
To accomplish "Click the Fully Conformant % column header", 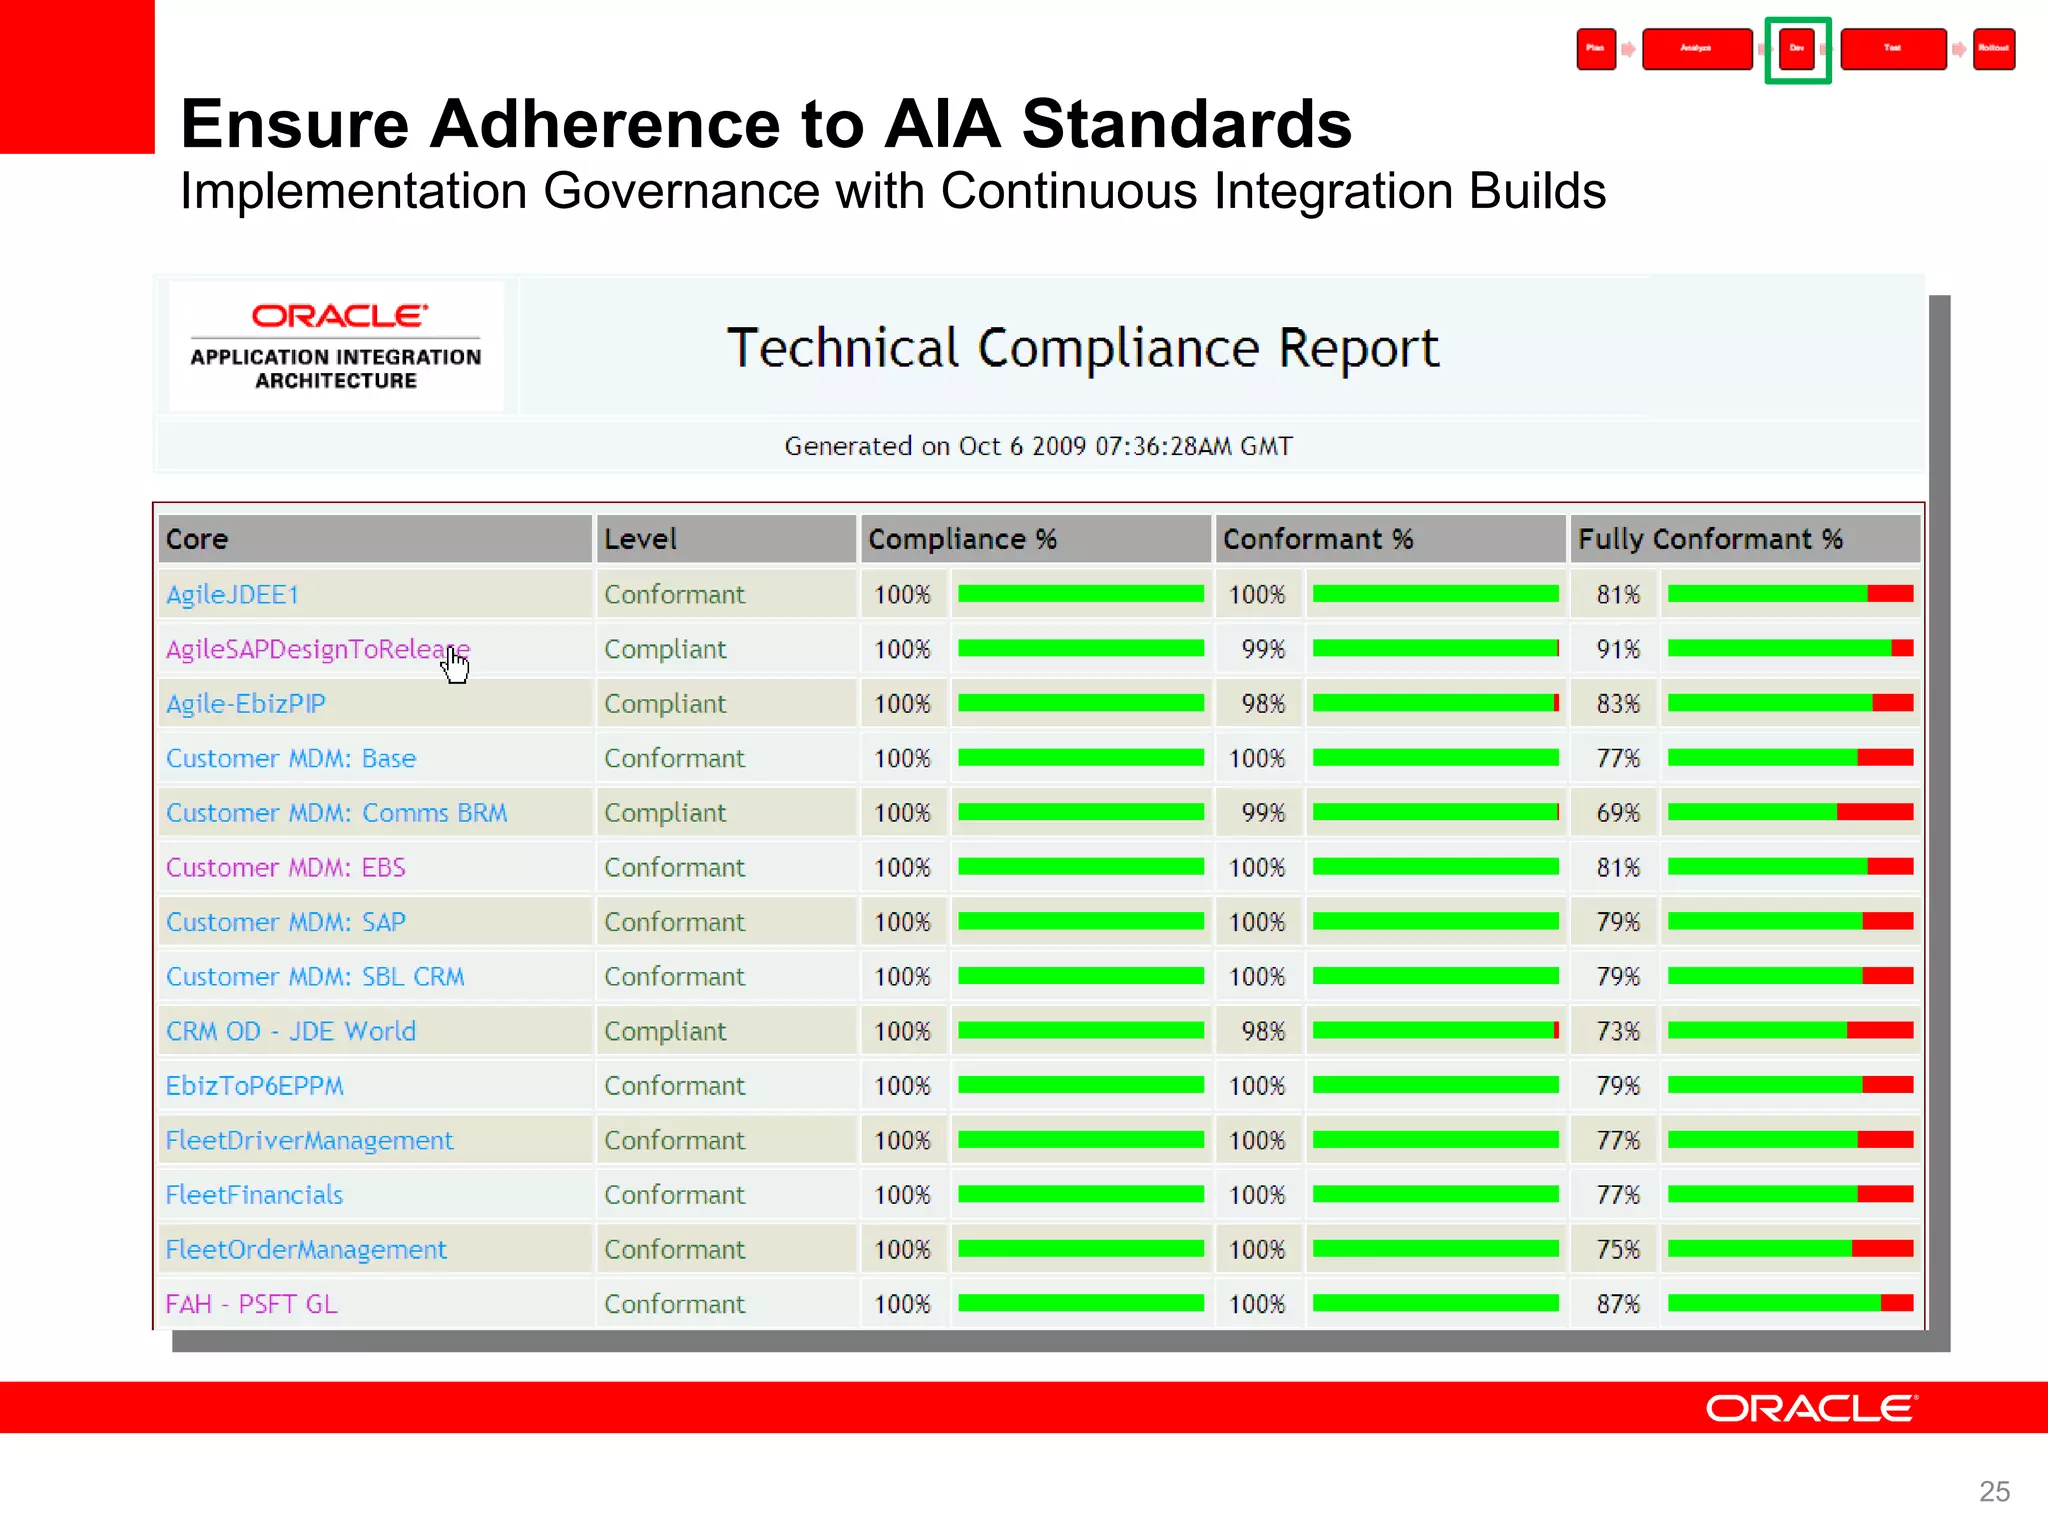I will [1745, 539].
